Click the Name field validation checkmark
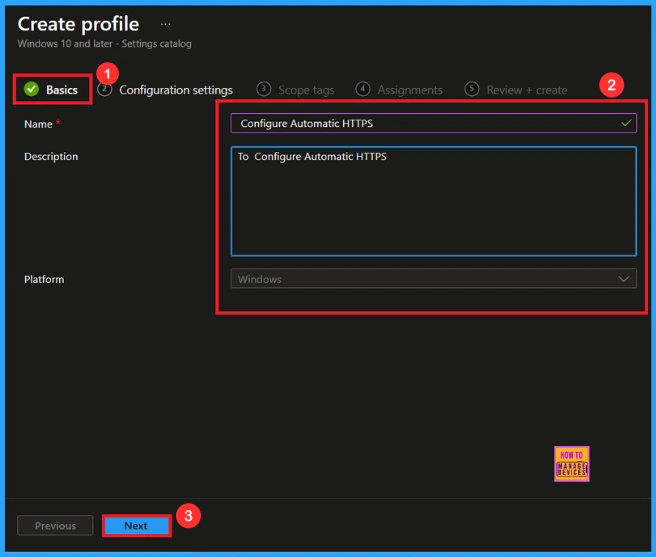Image resolution: width=656 pixels, height=557 pixels. [626, 123]
